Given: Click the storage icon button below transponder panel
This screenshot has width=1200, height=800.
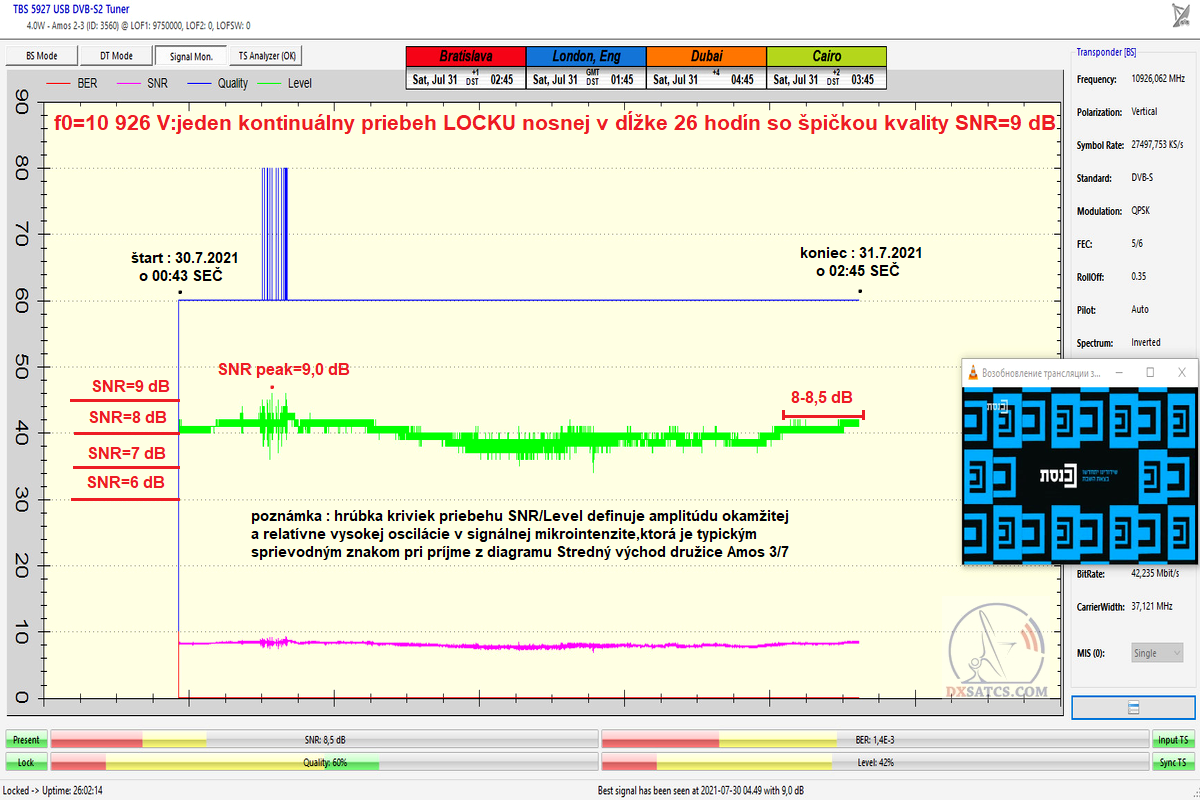Looking at the screenshot, I should pos(1133,708).
